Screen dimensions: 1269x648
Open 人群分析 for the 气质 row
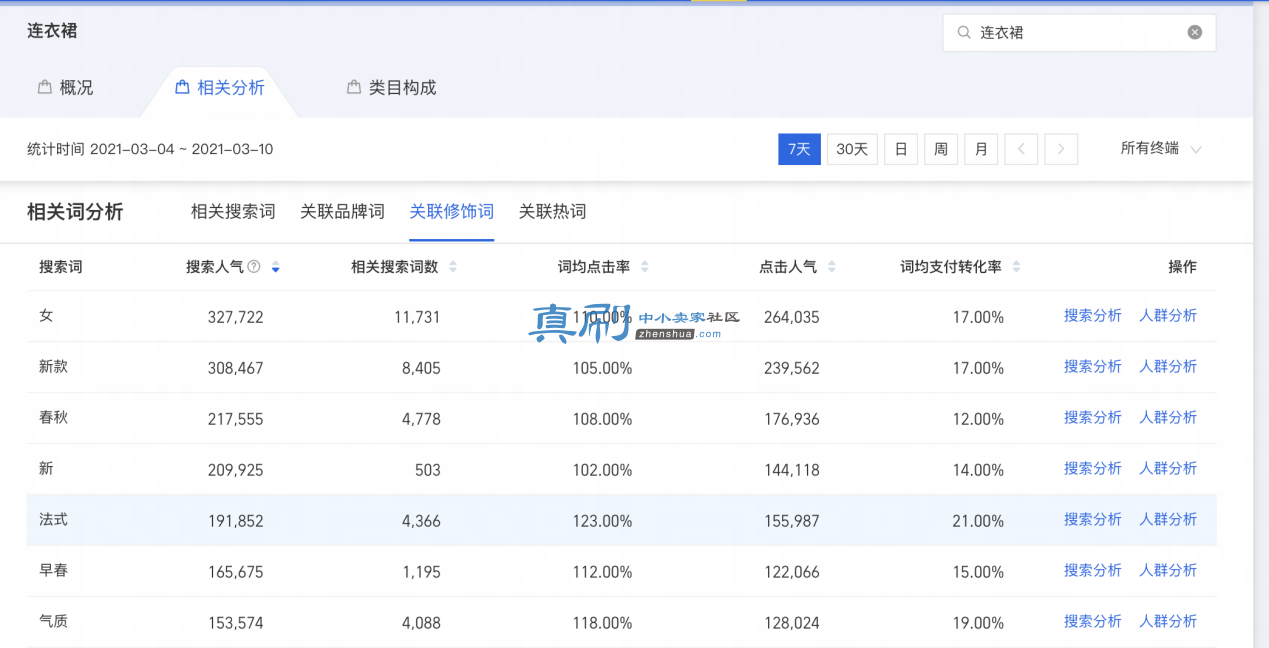point(1168,622)
